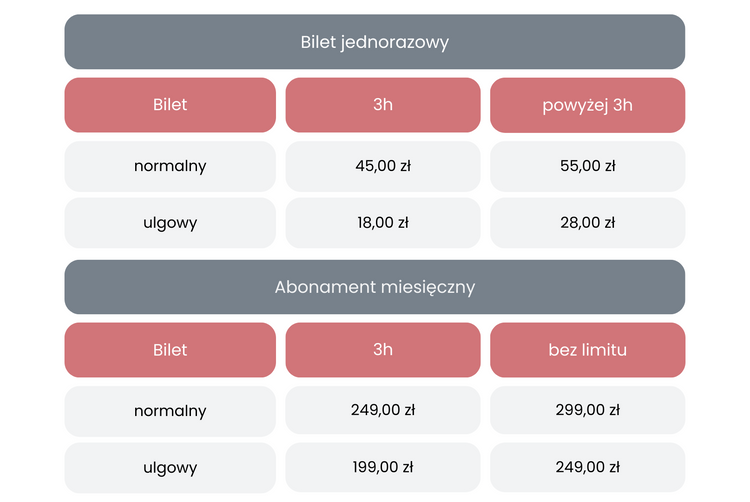Click the 18,00 zł price cell

[x=382, y=223]
